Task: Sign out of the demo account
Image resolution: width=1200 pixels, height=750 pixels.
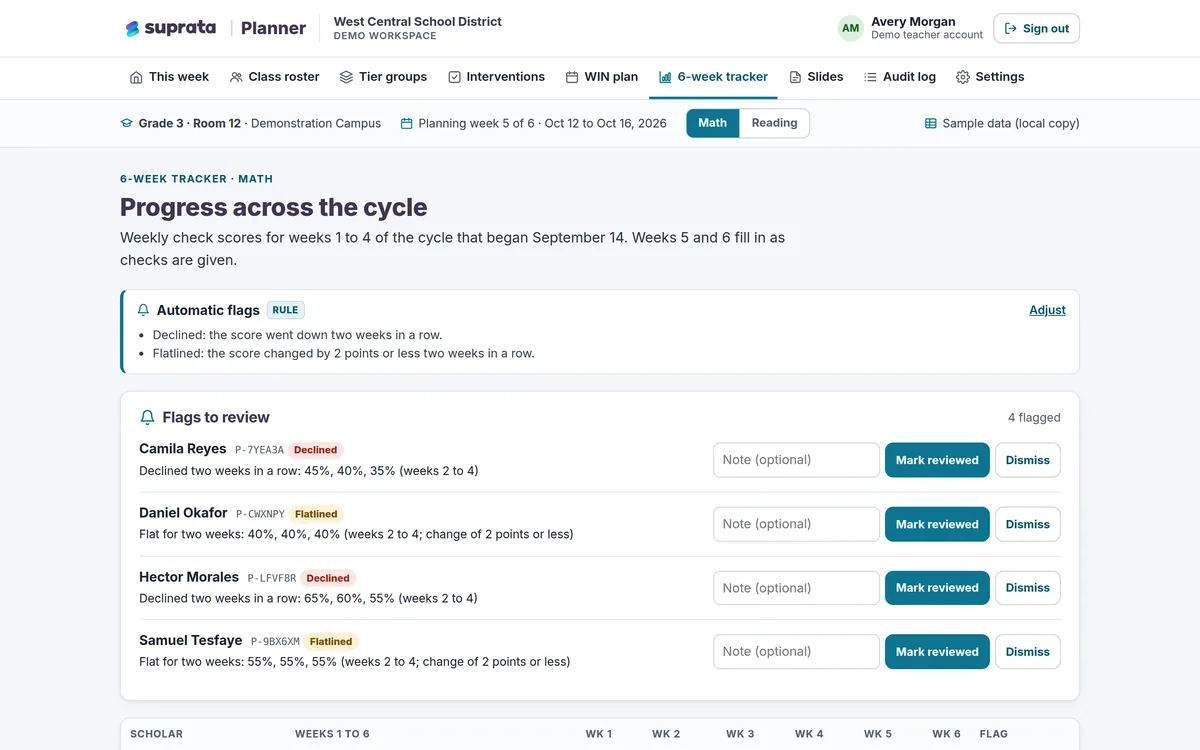Action: click(1036, 28)
